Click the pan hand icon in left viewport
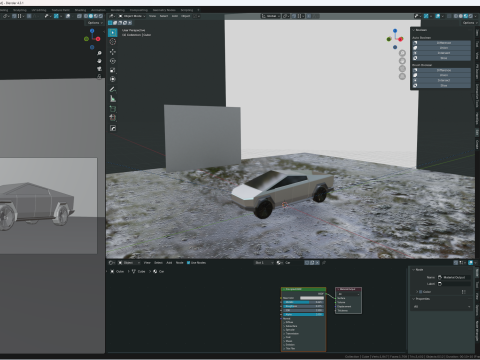480x360 pixels. [x=99, y=61]
